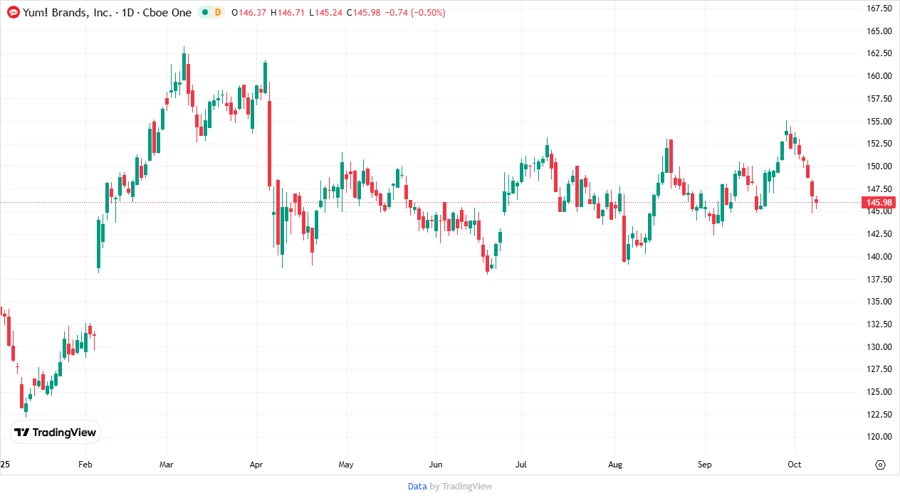This screenshot has width=900, height=498.
Task: Click the −0.74 (−0.50%) change value
Action: coord(420,13)
